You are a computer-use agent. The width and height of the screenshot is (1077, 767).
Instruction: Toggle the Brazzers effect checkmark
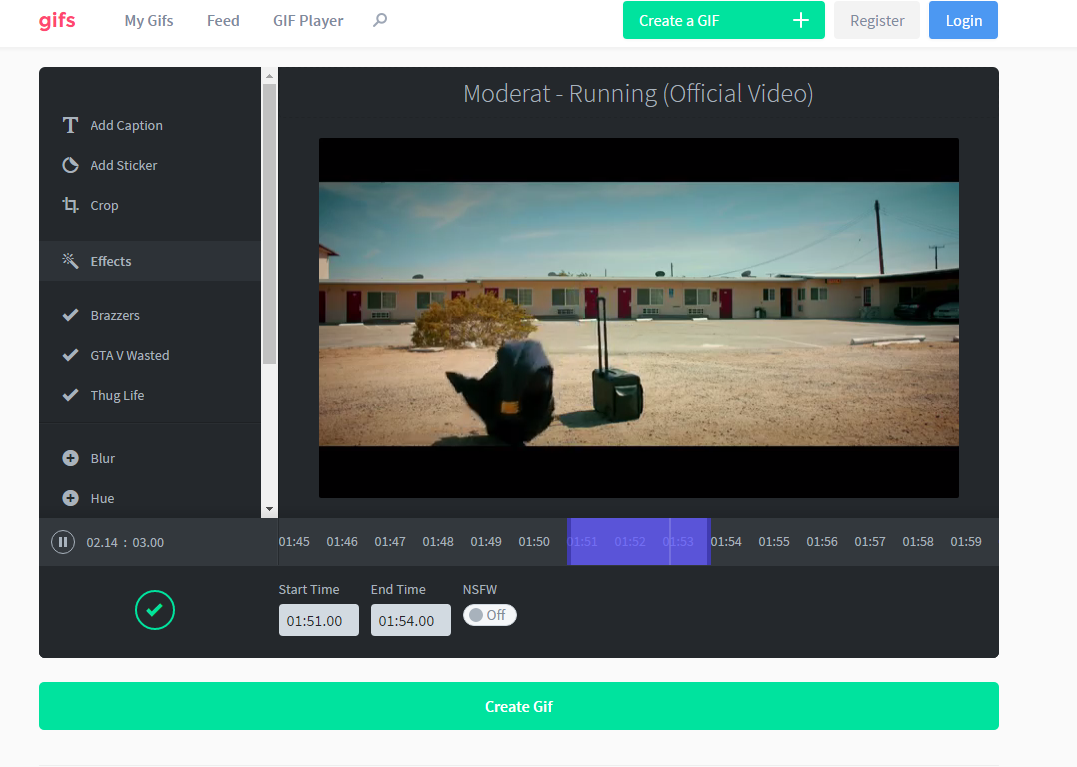(x=70, y=315)
